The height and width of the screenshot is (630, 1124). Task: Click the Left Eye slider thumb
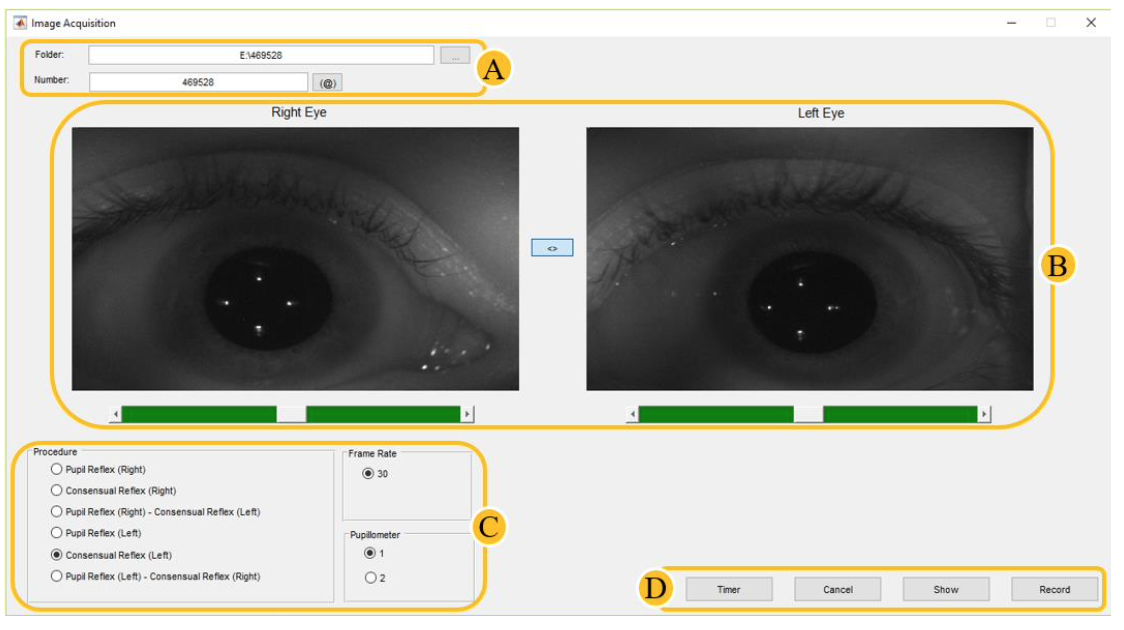pos(809,414)
